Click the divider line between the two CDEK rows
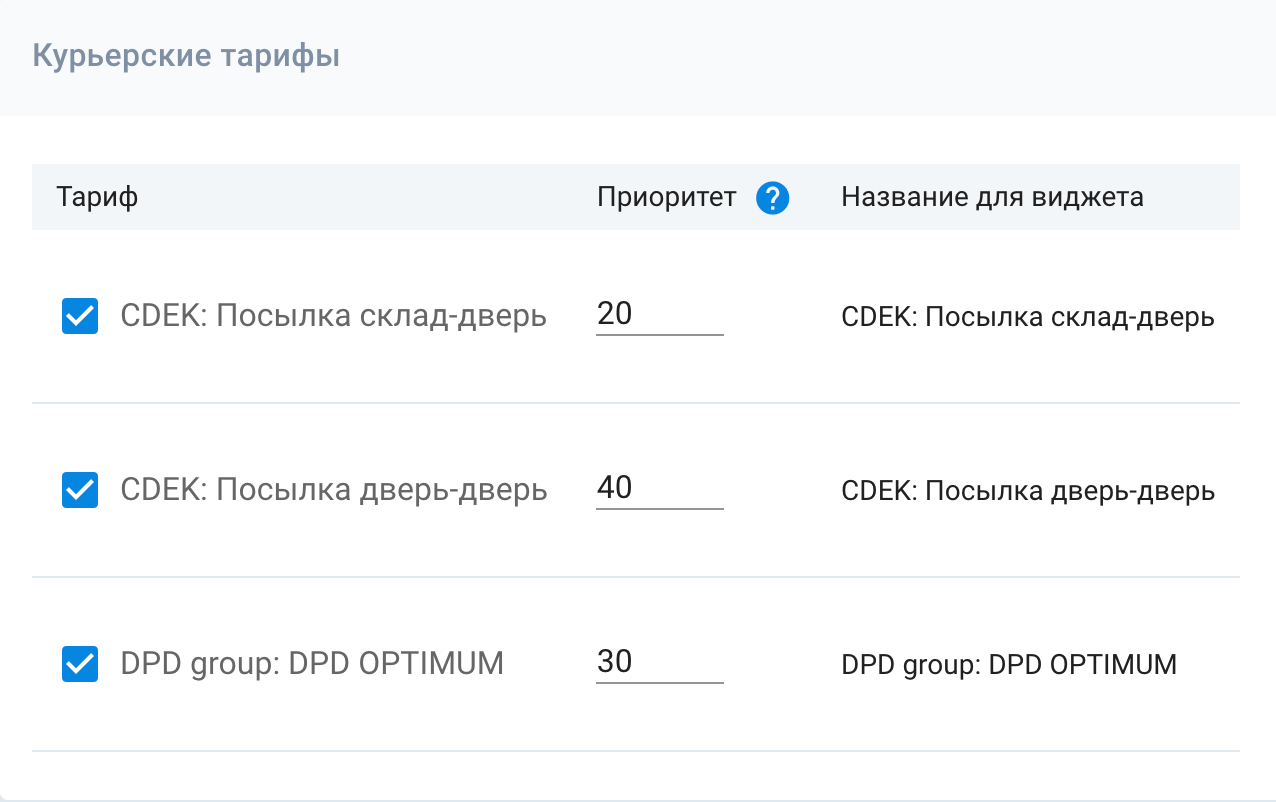 (x=636, y=404)
